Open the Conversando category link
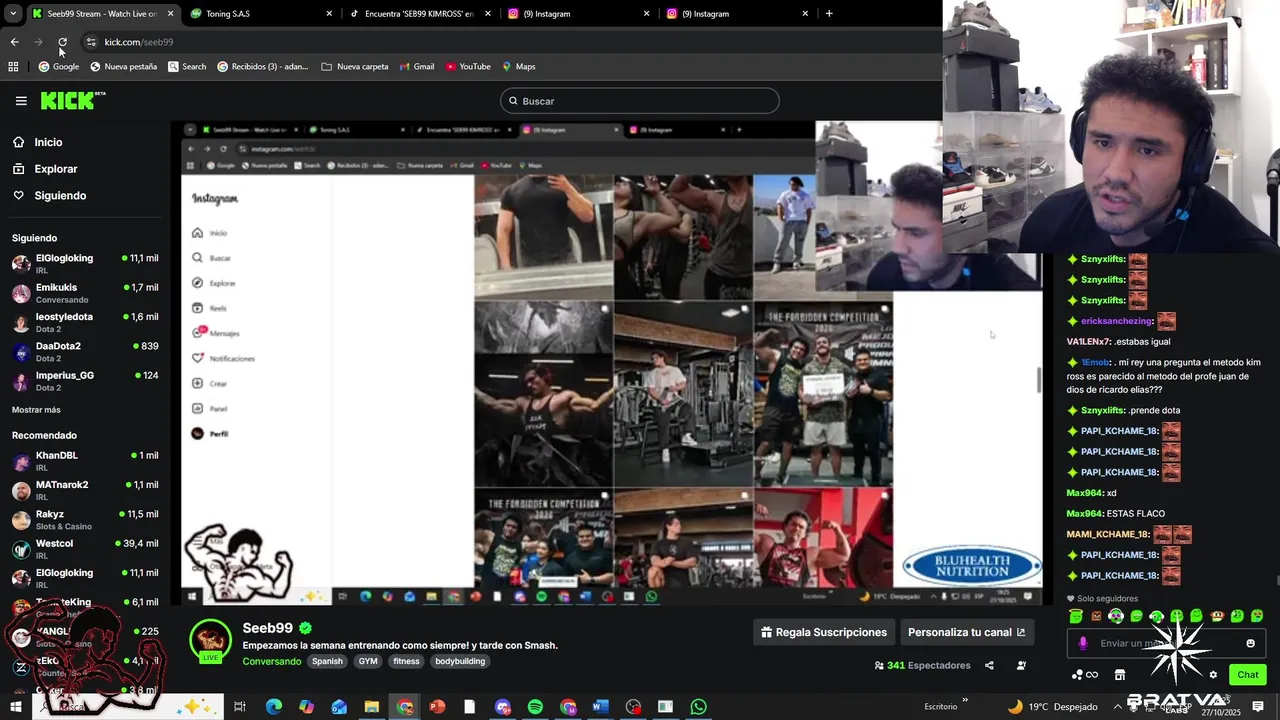 click(x=271, y=662)
